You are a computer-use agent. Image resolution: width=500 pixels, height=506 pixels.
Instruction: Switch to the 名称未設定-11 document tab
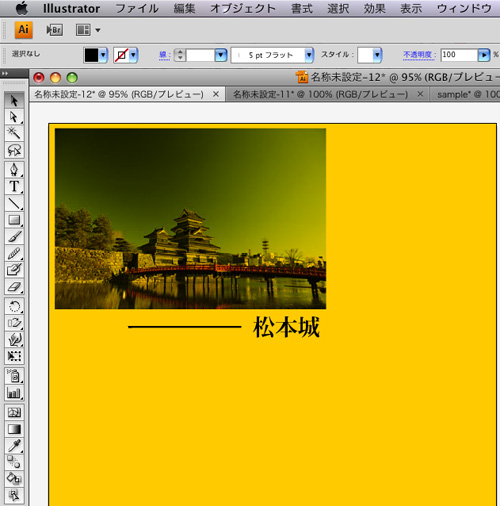[x=320, y=94]
